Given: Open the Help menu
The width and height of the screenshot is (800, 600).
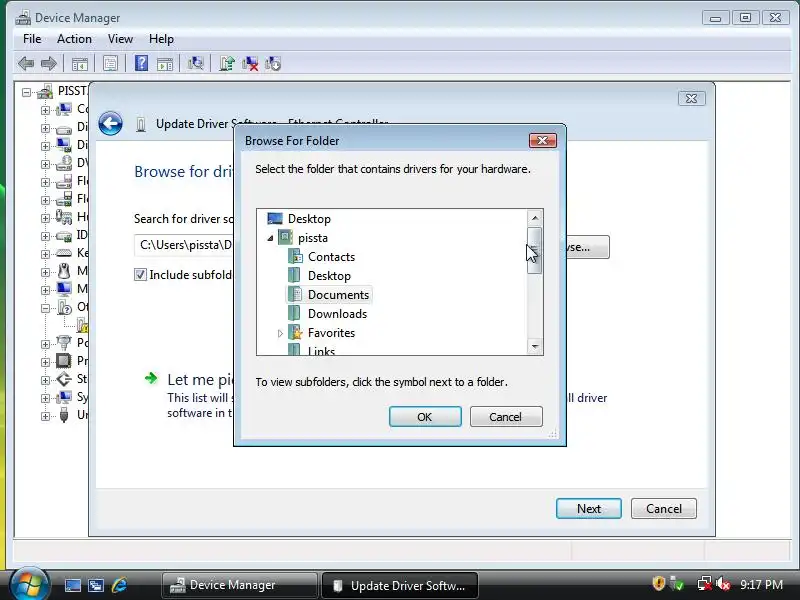Looking at the screenshot, I should (x=161, y=39).
